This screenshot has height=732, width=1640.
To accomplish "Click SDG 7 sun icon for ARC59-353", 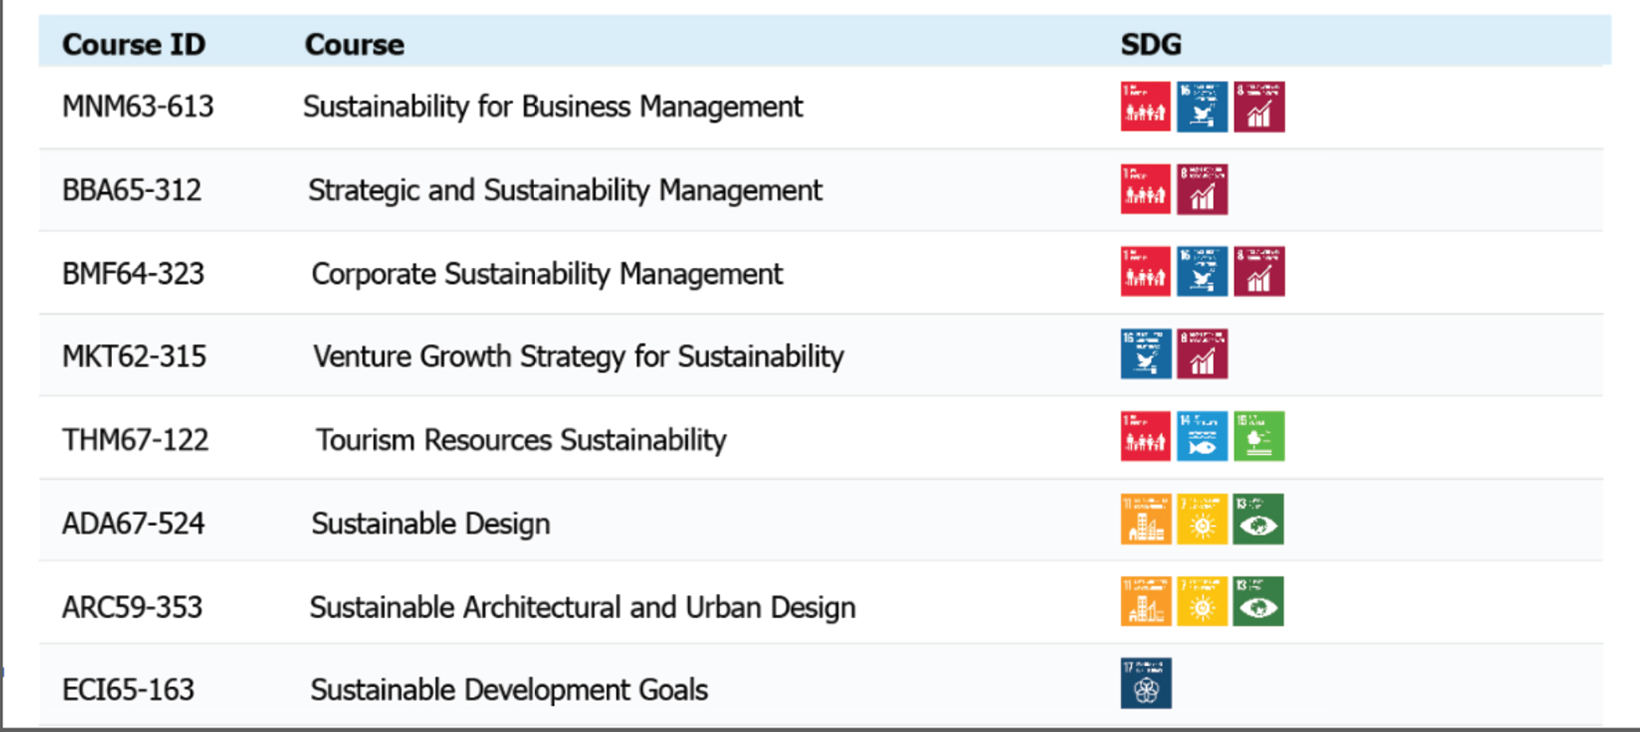I will [1201, 602].
